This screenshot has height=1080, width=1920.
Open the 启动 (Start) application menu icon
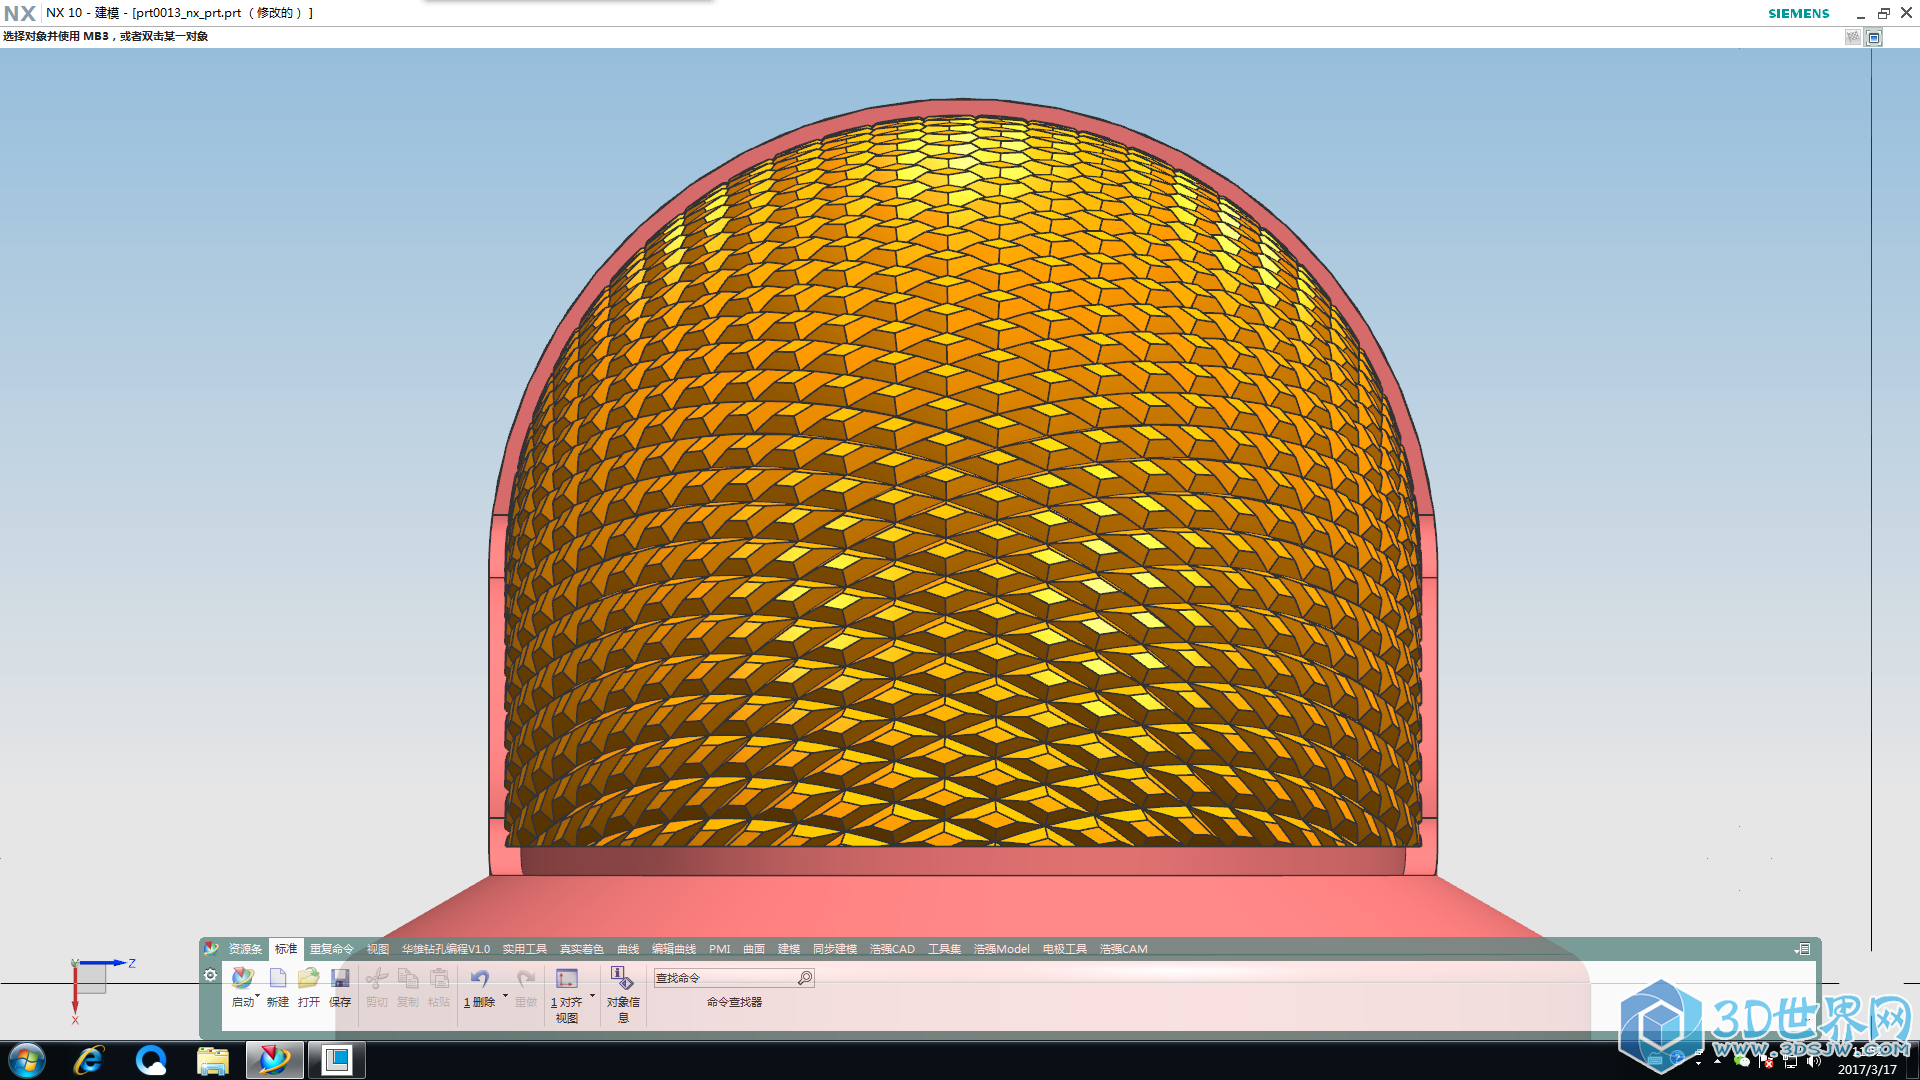242,978
